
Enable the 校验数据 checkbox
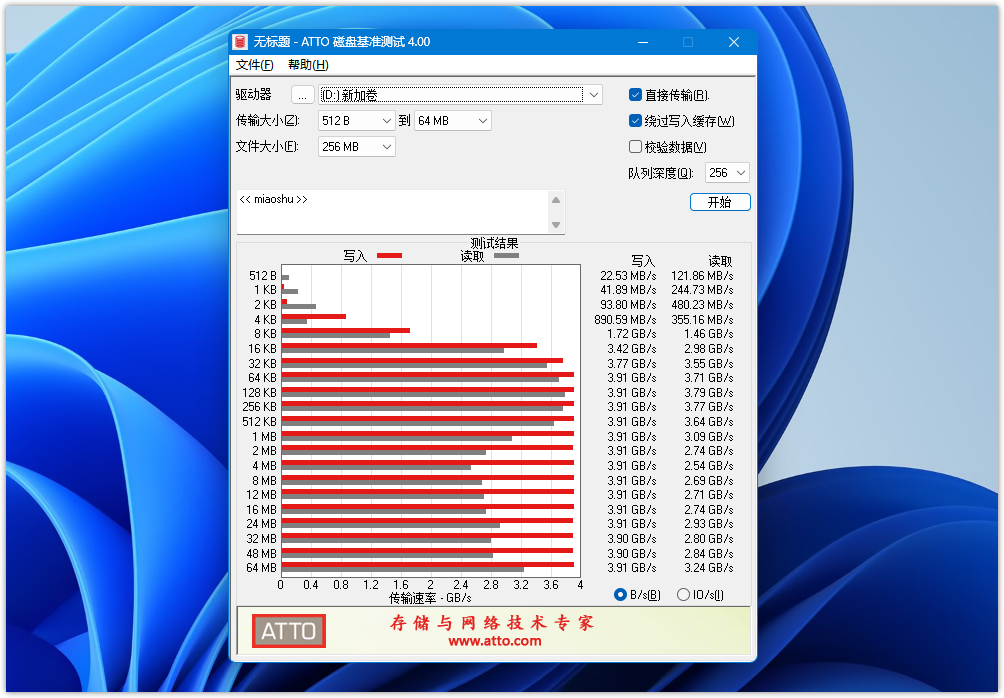pyautogui.click(x=635, y=147)
